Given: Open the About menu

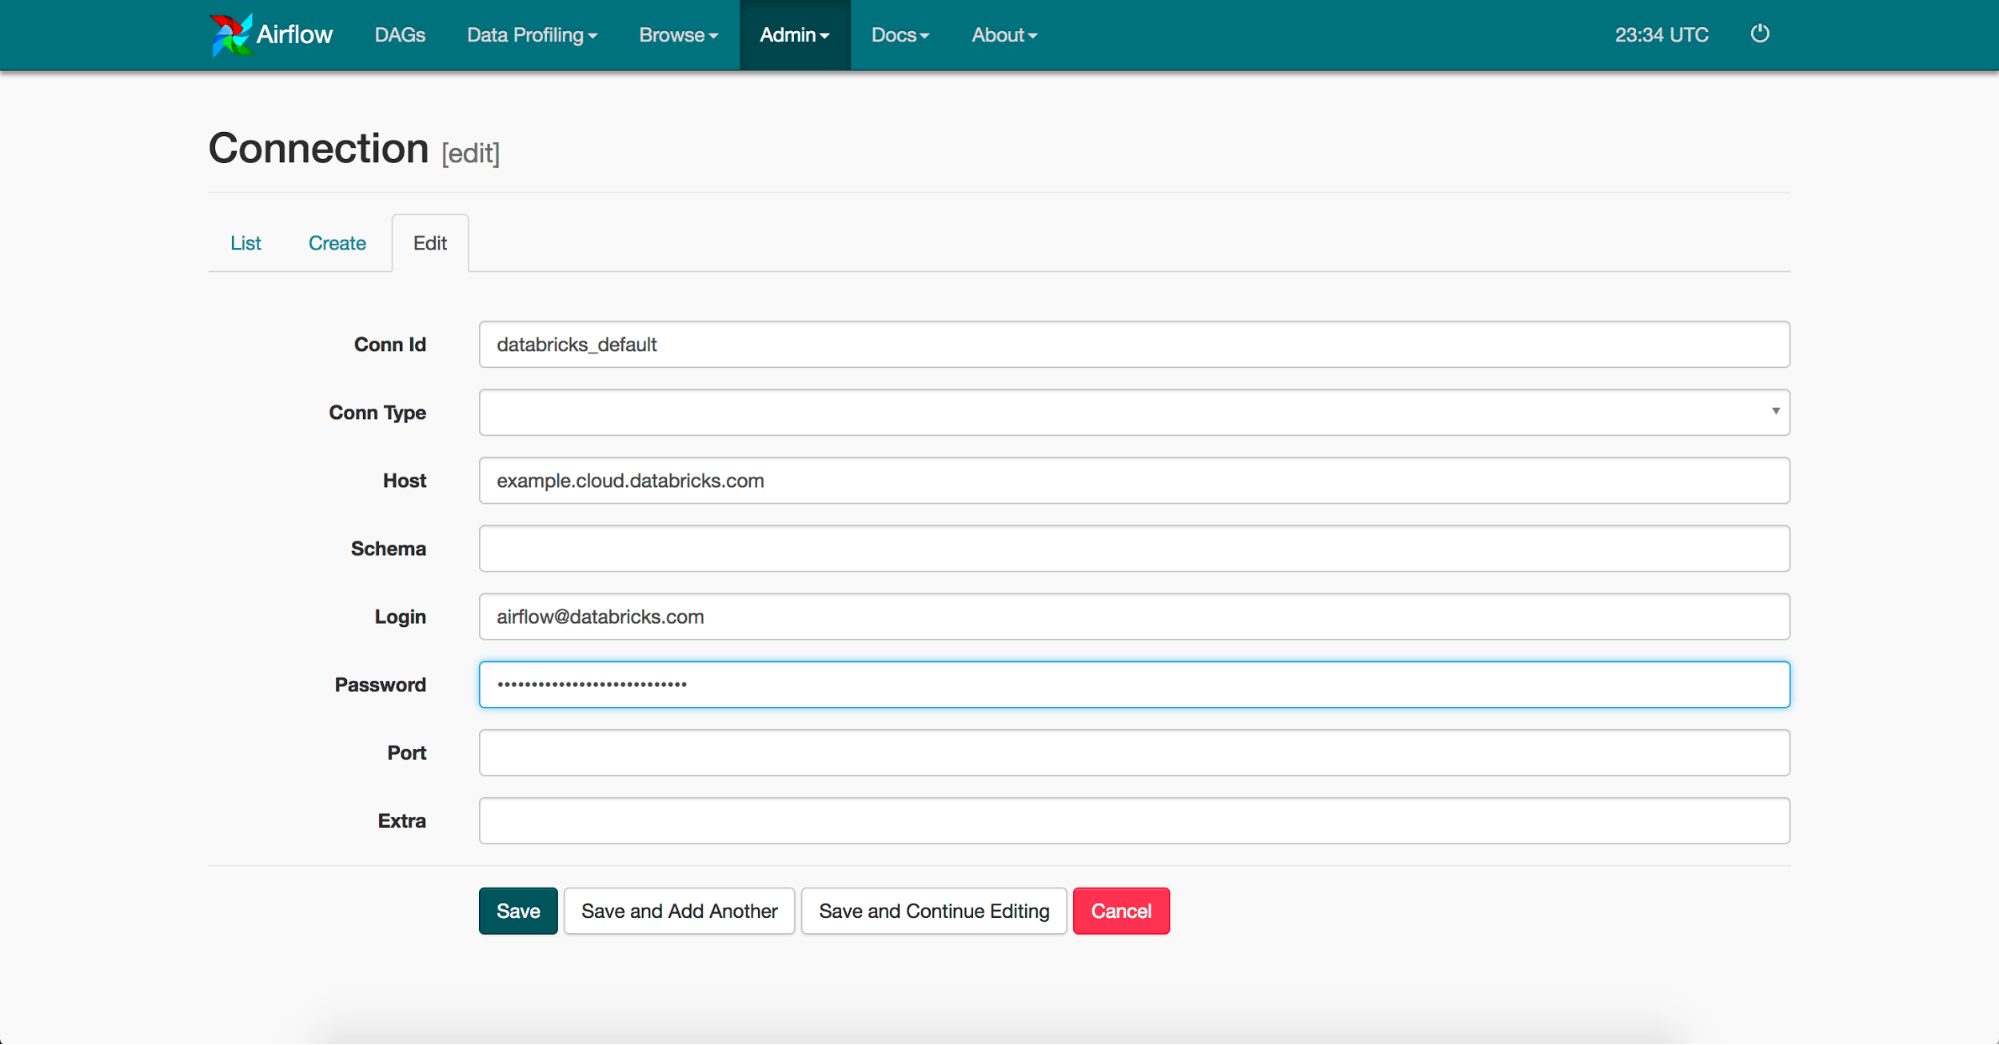Looking at the screenshot, I should 1004,35.
